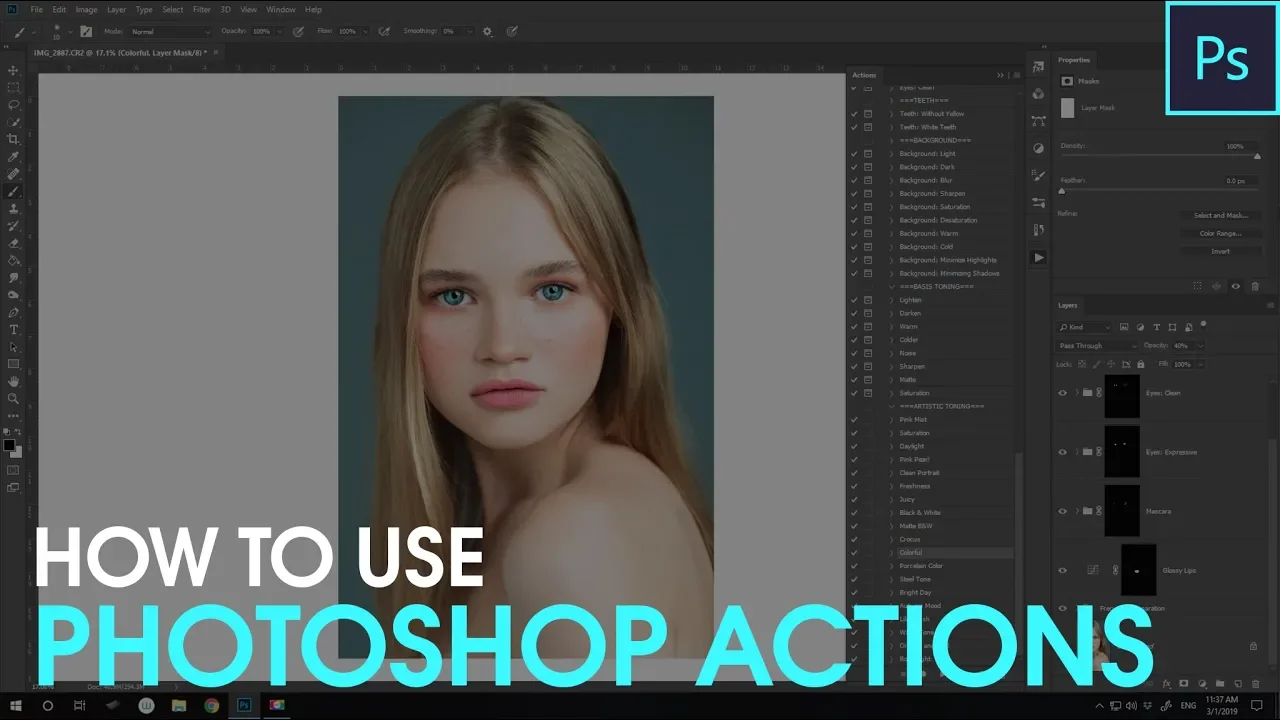The image size is (1280, 720).
Task: Toggle the Brush Settings panel in options bar
Action: click(85, 31)
